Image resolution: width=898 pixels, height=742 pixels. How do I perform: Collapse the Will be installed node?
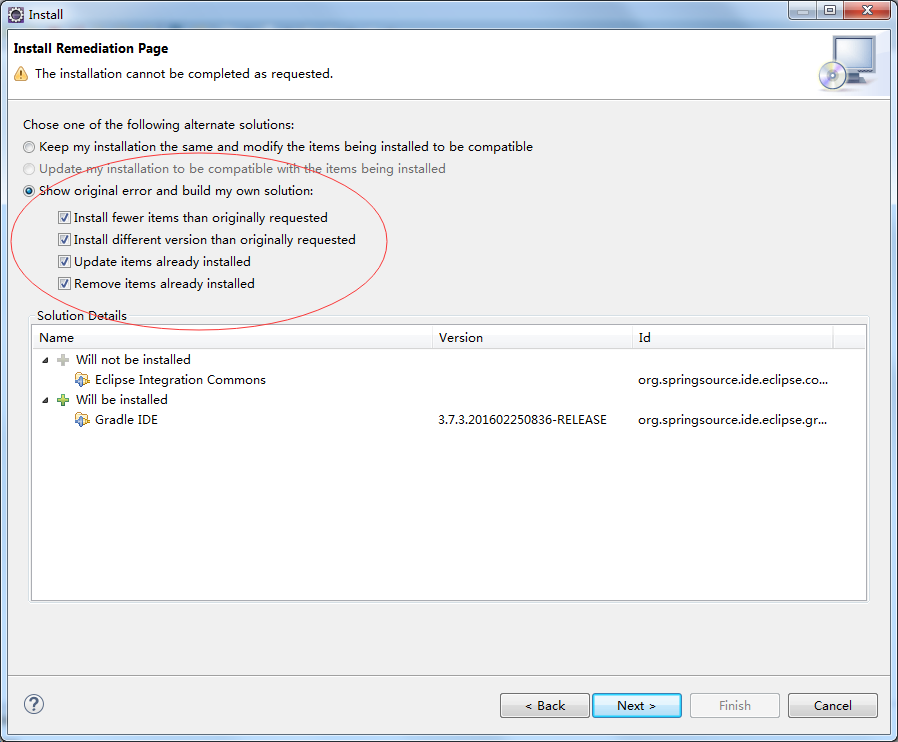pos(45,400)
